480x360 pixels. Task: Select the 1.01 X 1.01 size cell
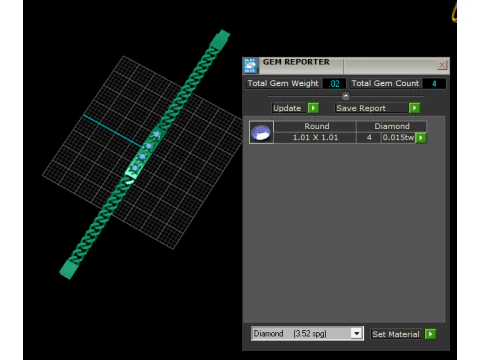click(315, 137)
